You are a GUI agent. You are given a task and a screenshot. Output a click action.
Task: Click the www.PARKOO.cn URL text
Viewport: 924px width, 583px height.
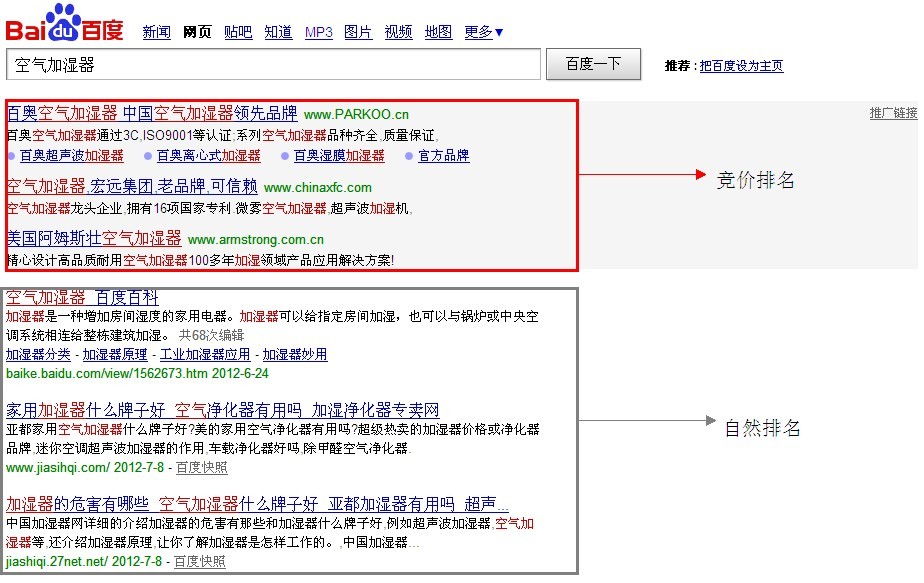356,114
